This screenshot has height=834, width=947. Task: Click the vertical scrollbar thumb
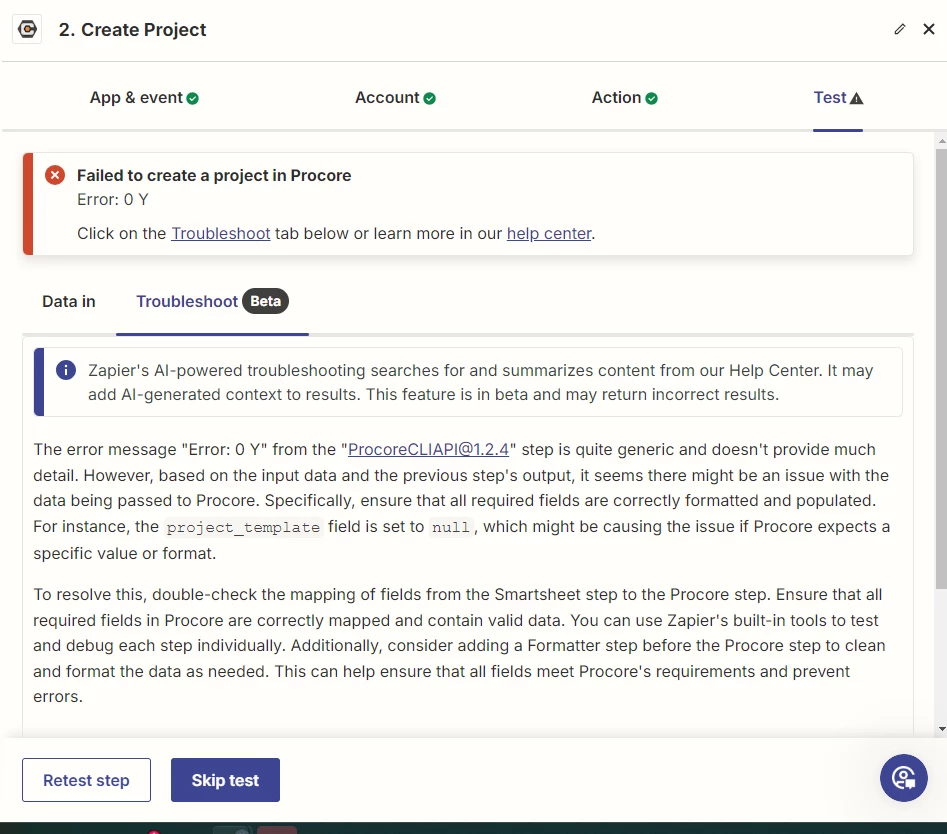941,368
